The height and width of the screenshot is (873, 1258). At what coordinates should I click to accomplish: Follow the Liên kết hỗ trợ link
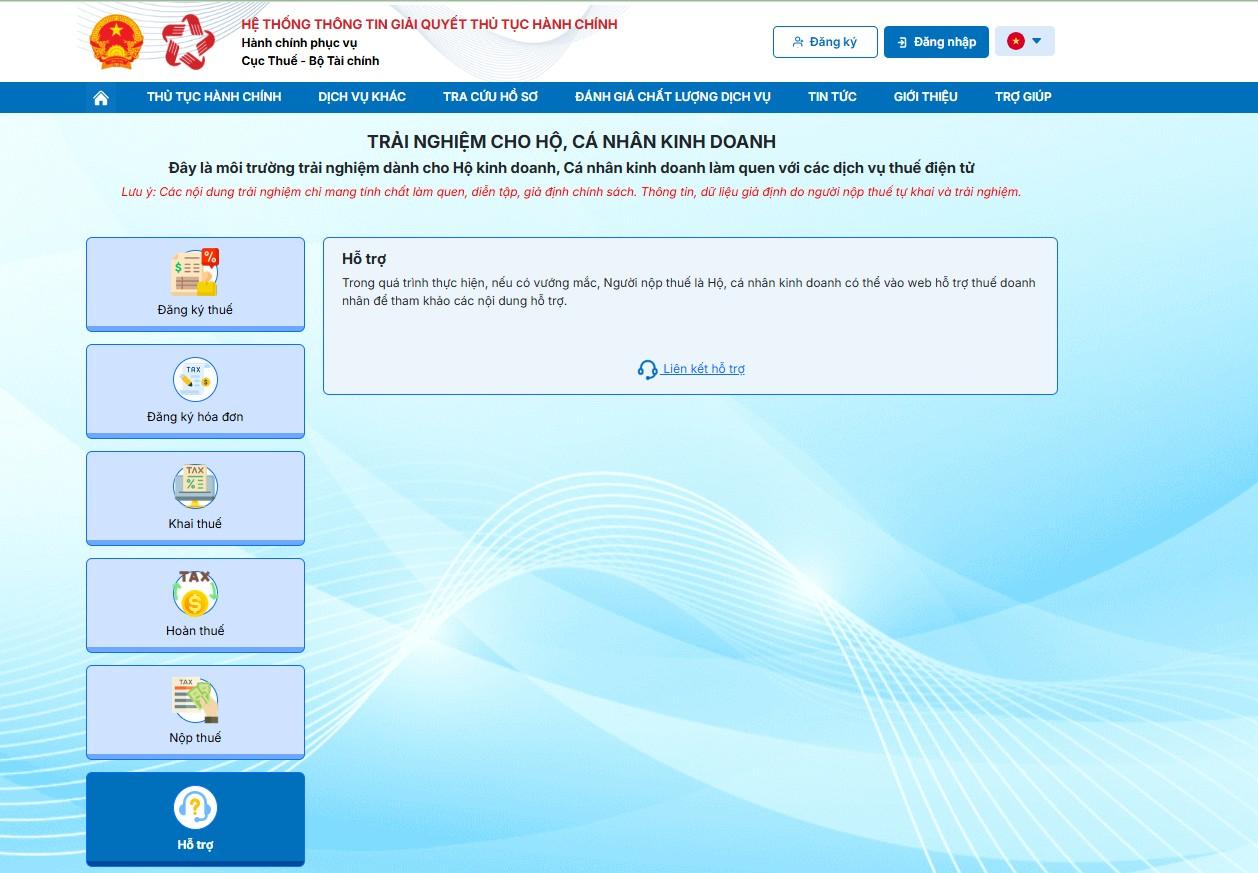pos(703,369)
